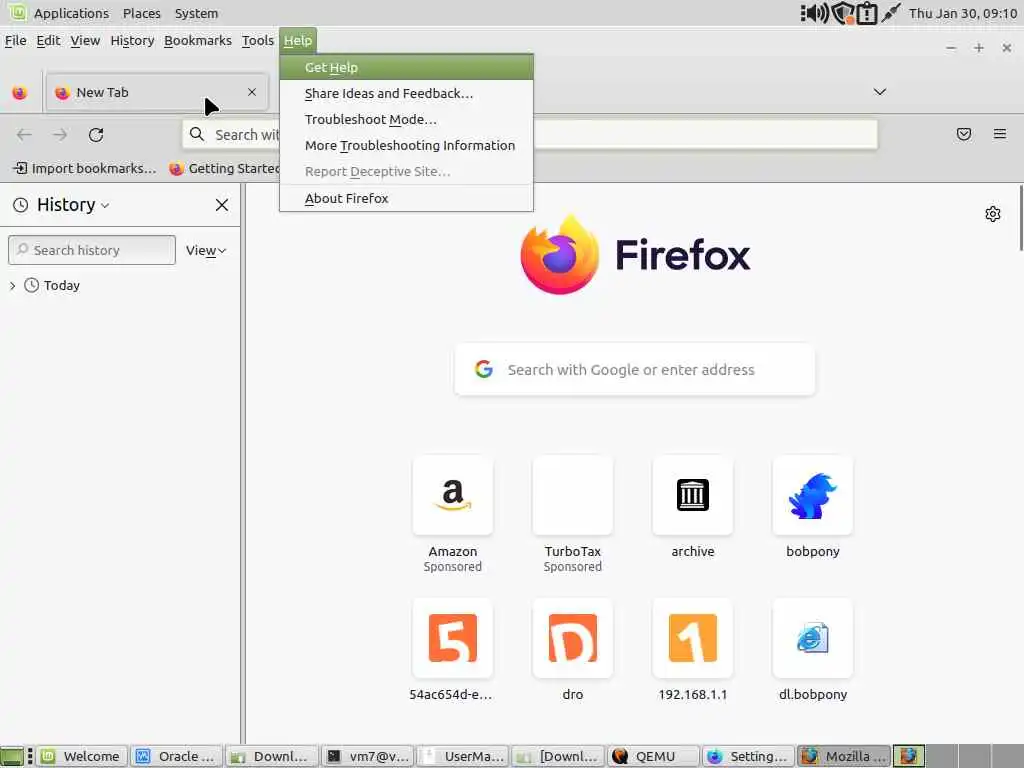Switch to Mozilla … taskbar window
The height and width of the screenshot is (768, 1024).
844,756
